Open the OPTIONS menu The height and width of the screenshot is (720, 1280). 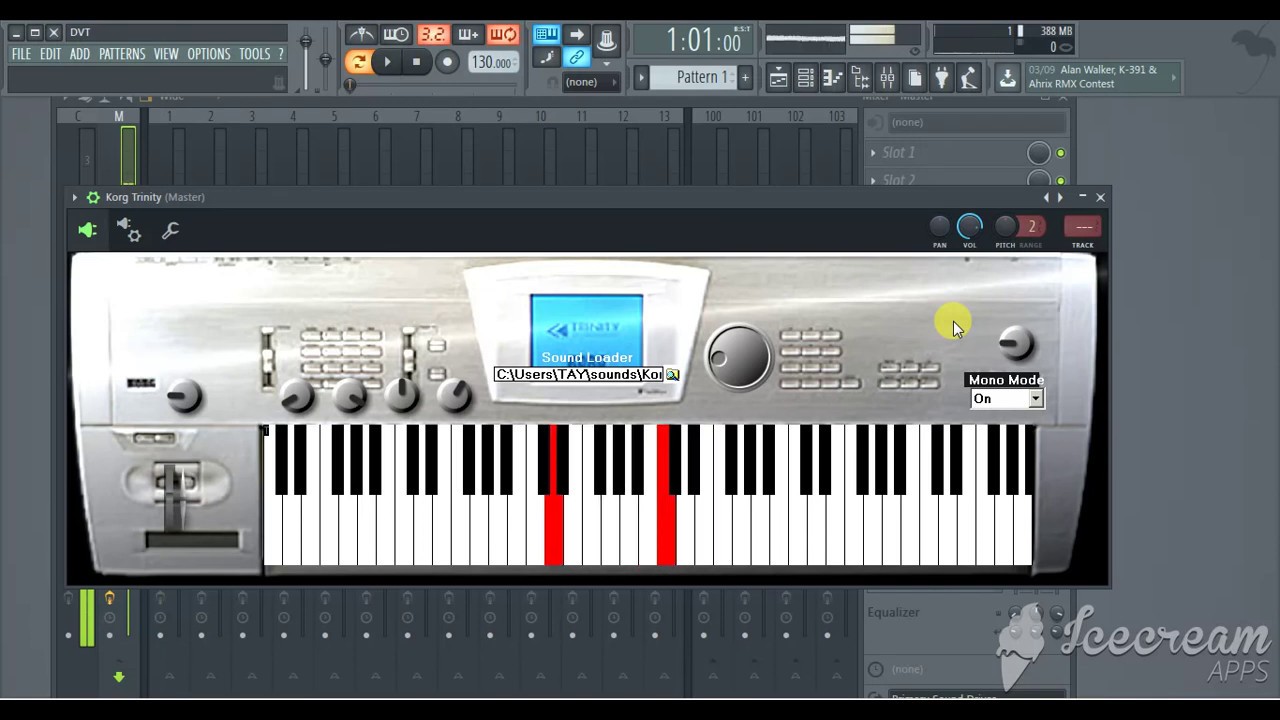(209, 54)
